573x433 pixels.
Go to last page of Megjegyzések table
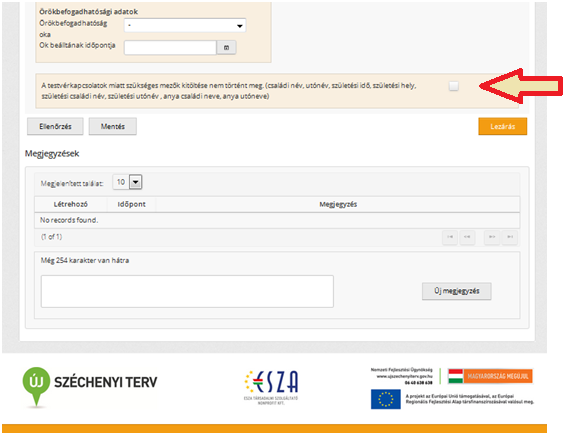(x=509, y=237)
